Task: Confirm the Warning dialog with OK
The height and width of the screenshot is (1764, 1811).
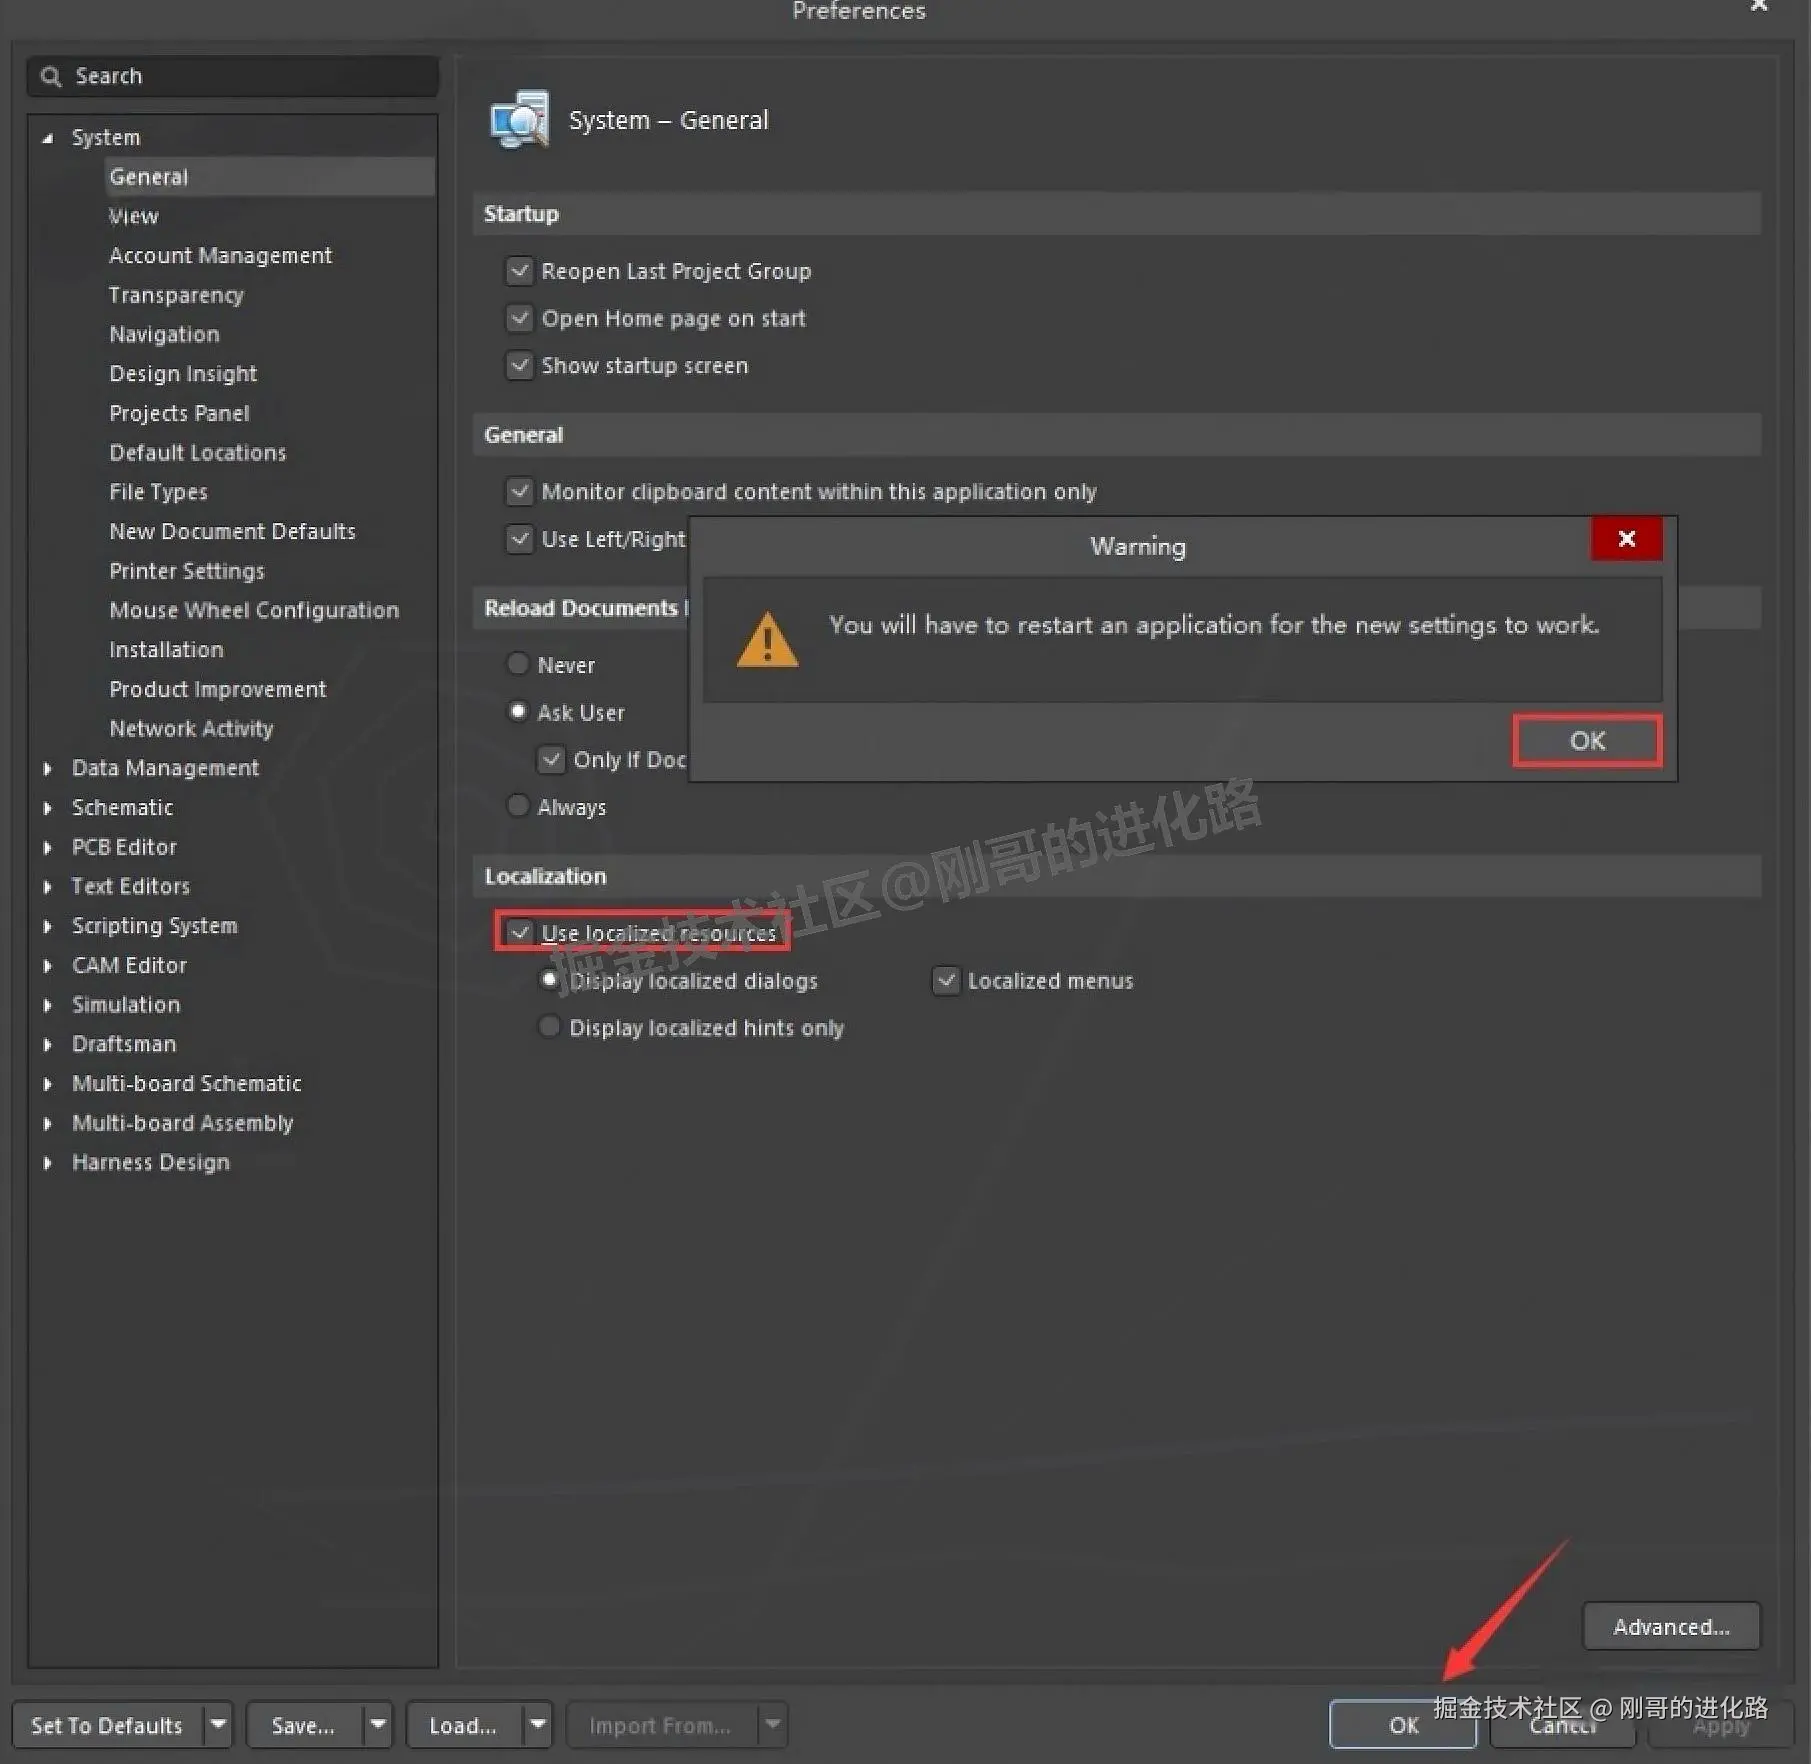Action: pyautogui.click(x=1587, y=741)
